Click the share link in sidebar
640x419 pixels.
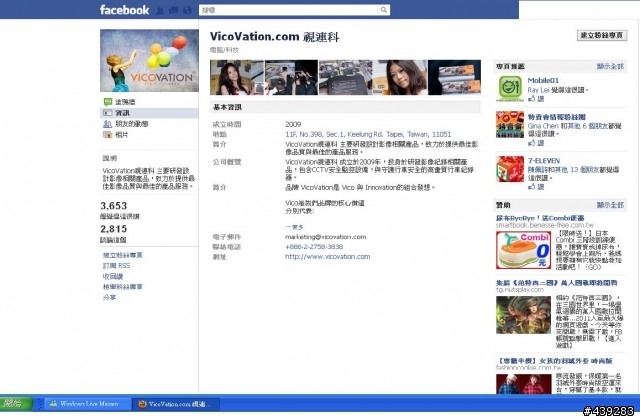109,297
